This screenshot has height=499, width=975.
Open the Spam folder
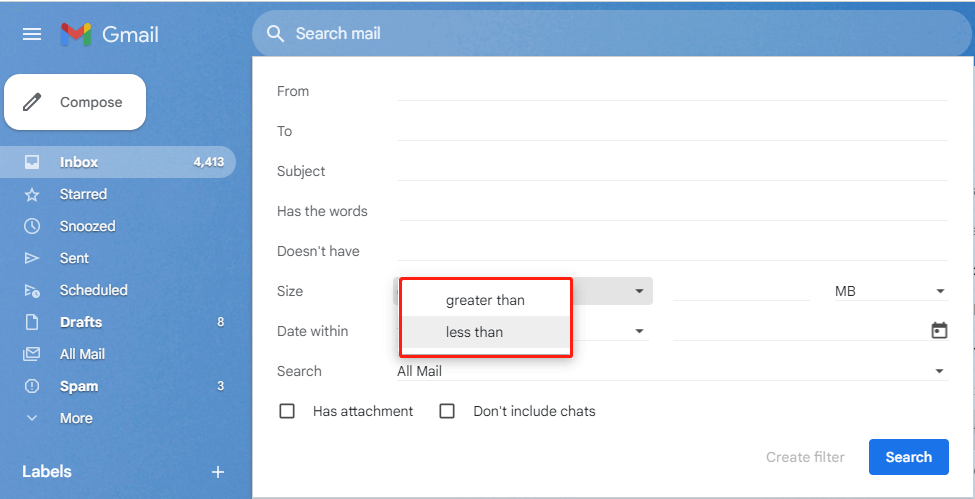(78, 386)
